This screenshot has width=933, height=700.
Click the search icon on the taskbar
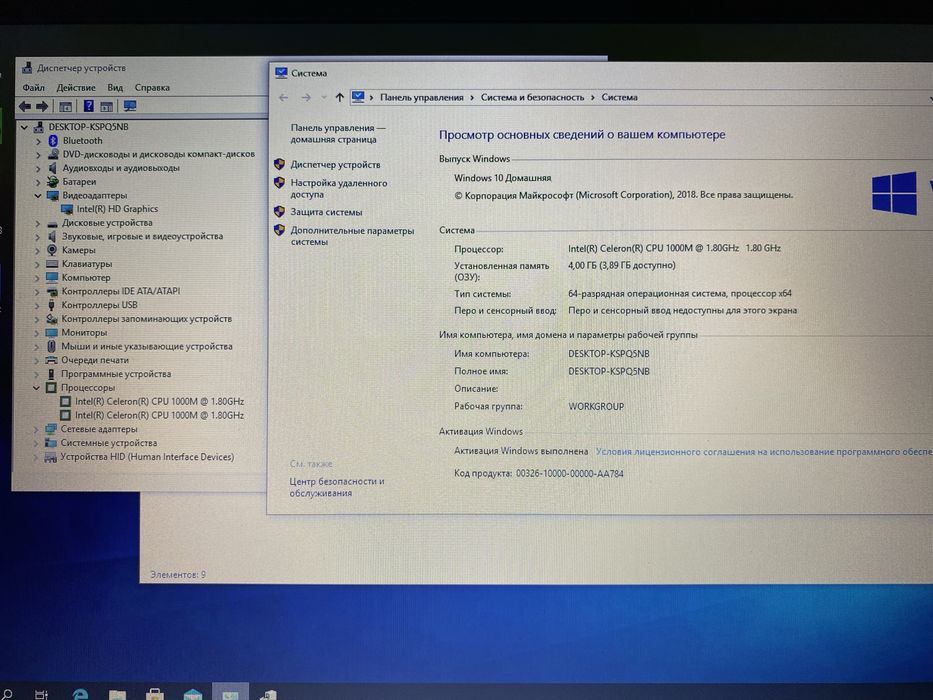tap(7, 694)
